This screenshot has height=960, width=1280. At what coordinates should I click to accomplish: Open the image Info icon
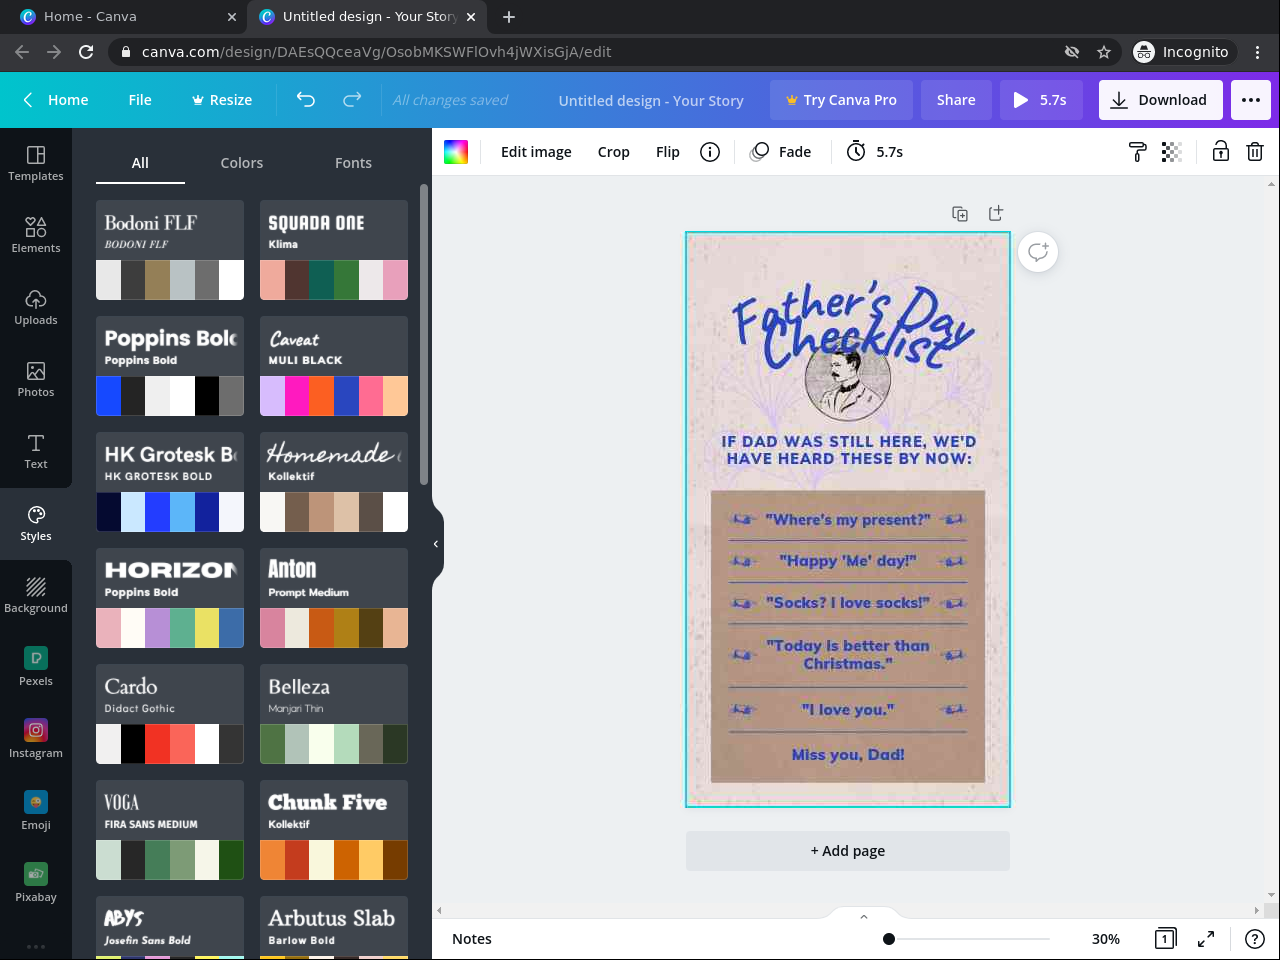(x=710, y=152)
